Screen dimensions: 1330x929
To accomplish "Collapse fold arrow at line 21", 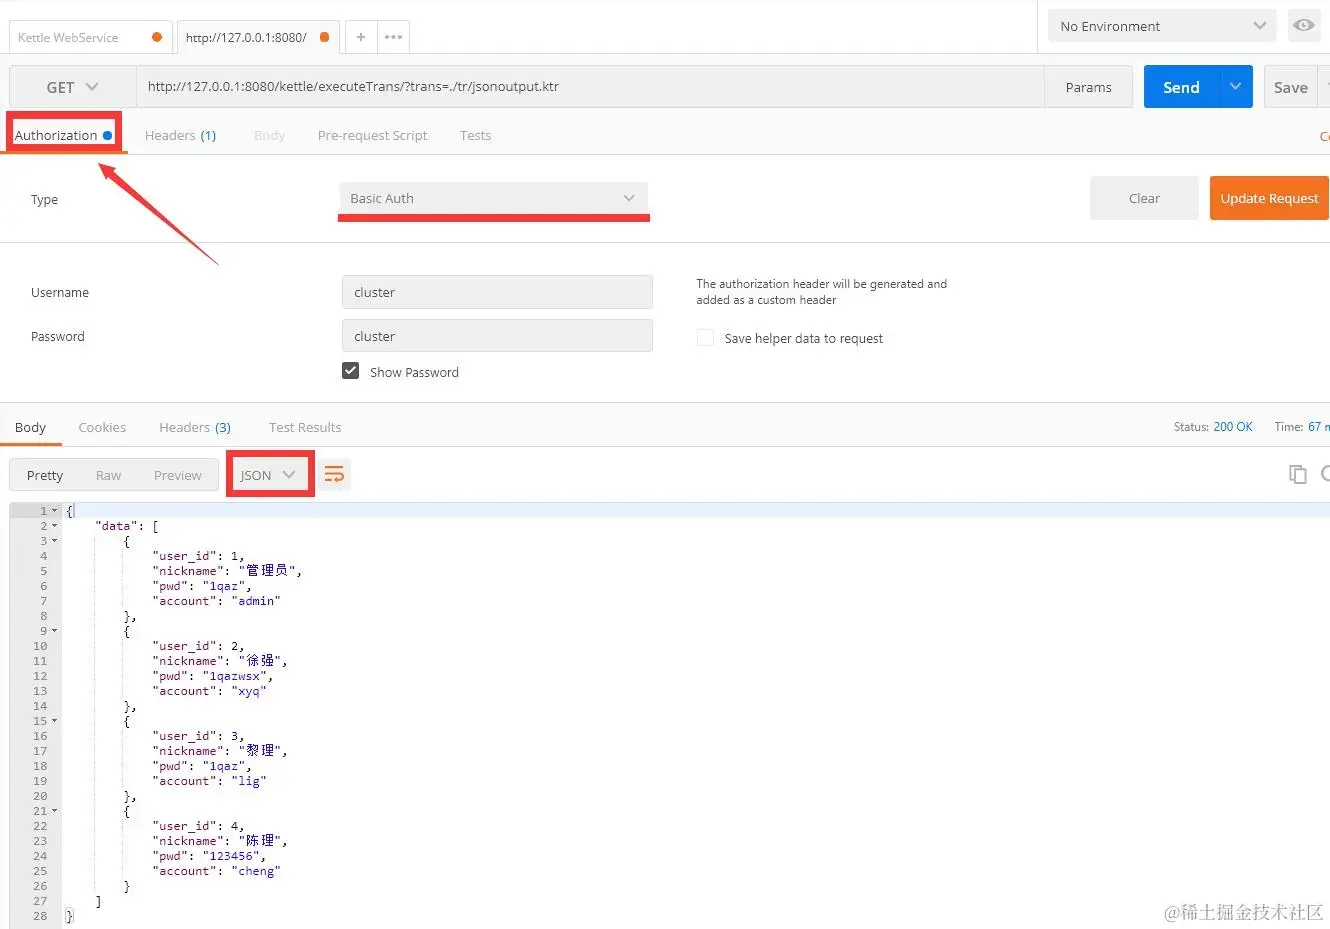I will tap(55, 811).
